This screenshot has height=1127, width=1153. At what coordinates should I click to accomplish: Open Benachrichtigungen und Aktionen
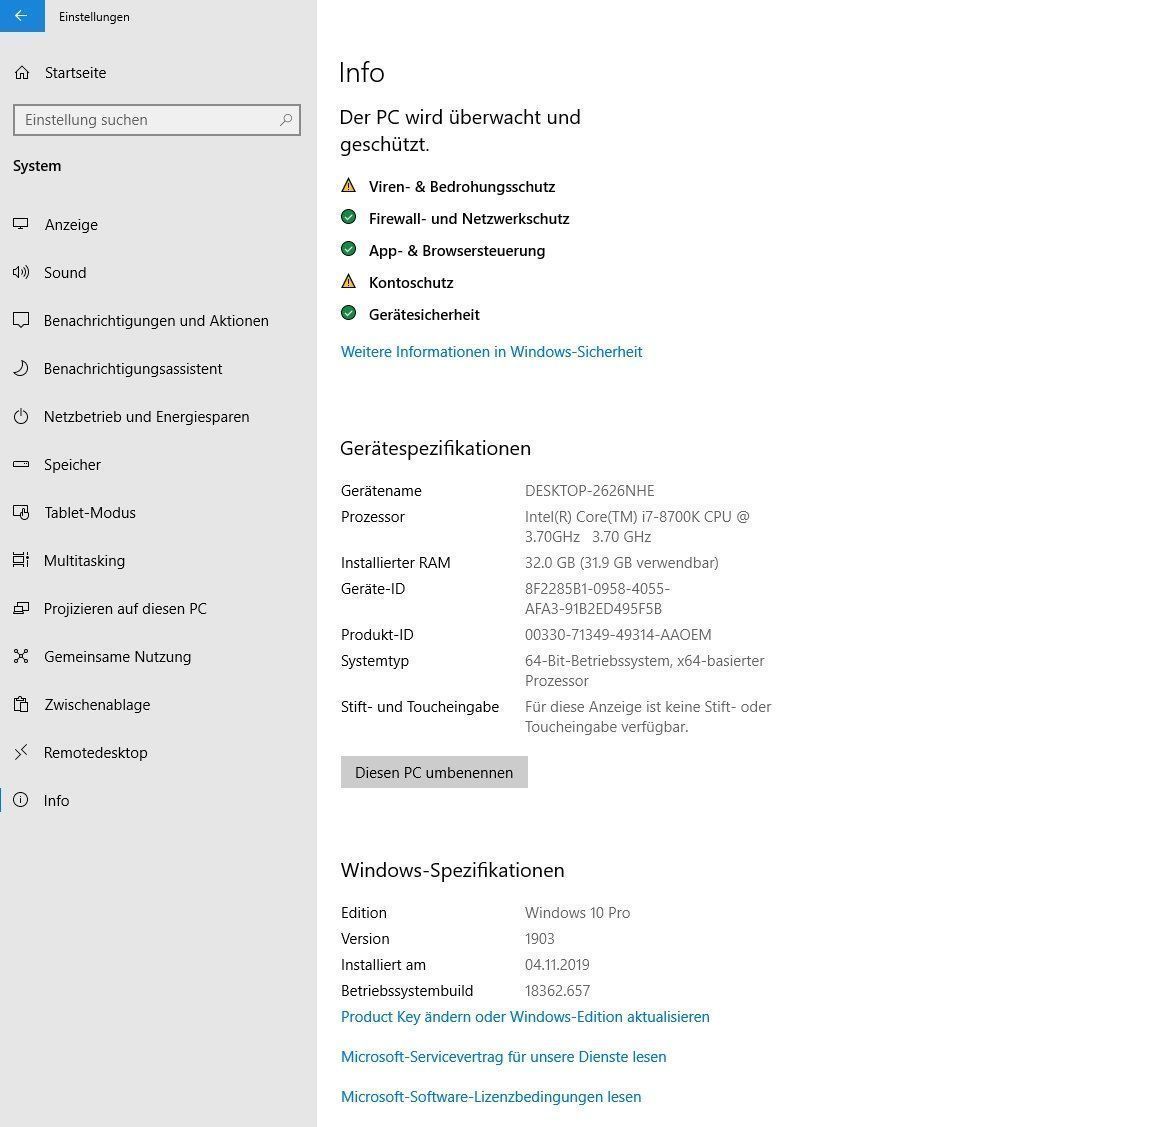click(x=156, y=321)
